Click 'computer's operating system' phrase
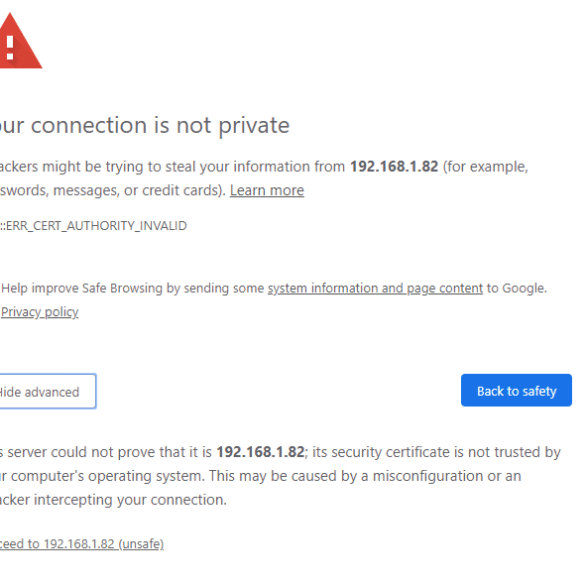This screenshot has height=585, width=585. [x=107, y=476]
